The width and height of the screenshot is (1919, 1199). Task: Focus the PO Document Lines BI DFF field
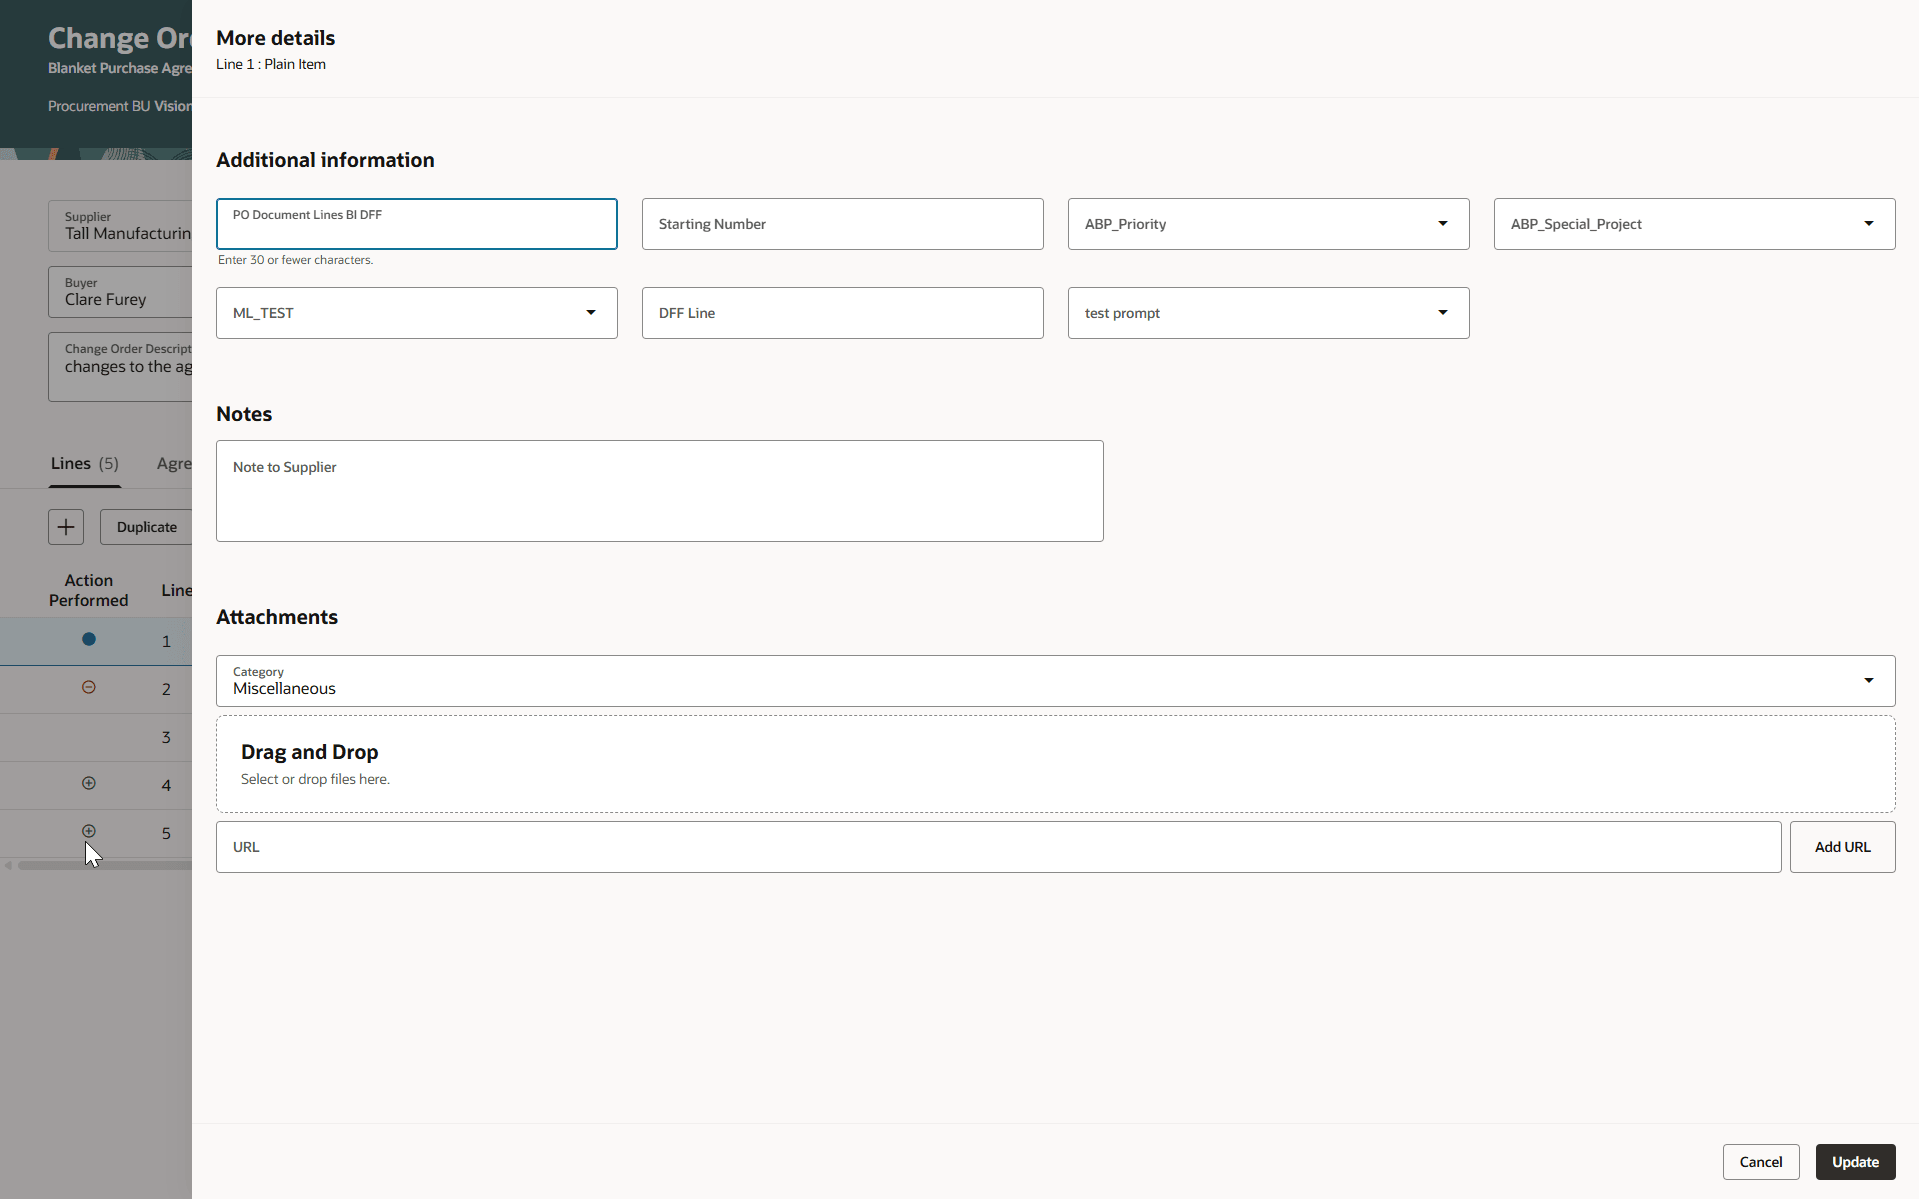pos(416,224)
